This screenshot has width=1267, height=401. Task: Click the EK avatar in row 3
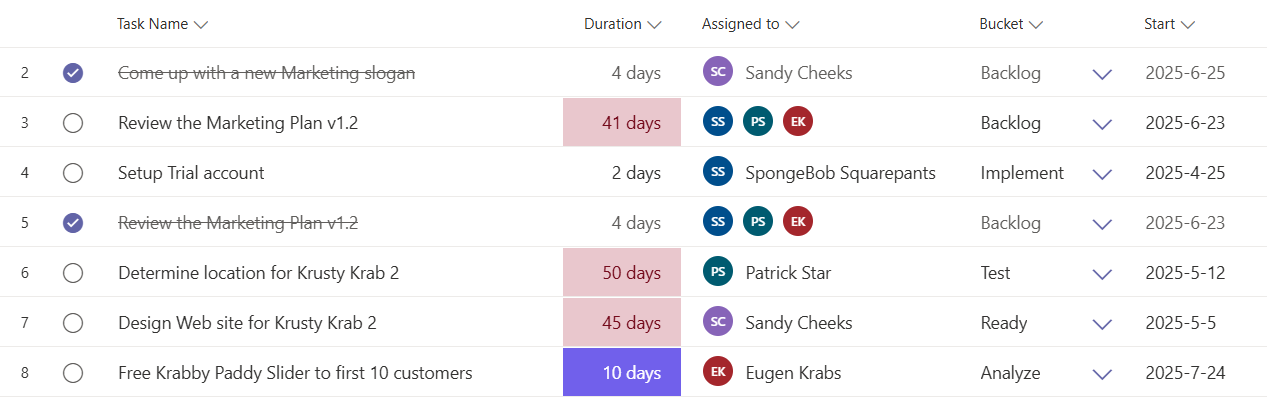click(798, 122)
